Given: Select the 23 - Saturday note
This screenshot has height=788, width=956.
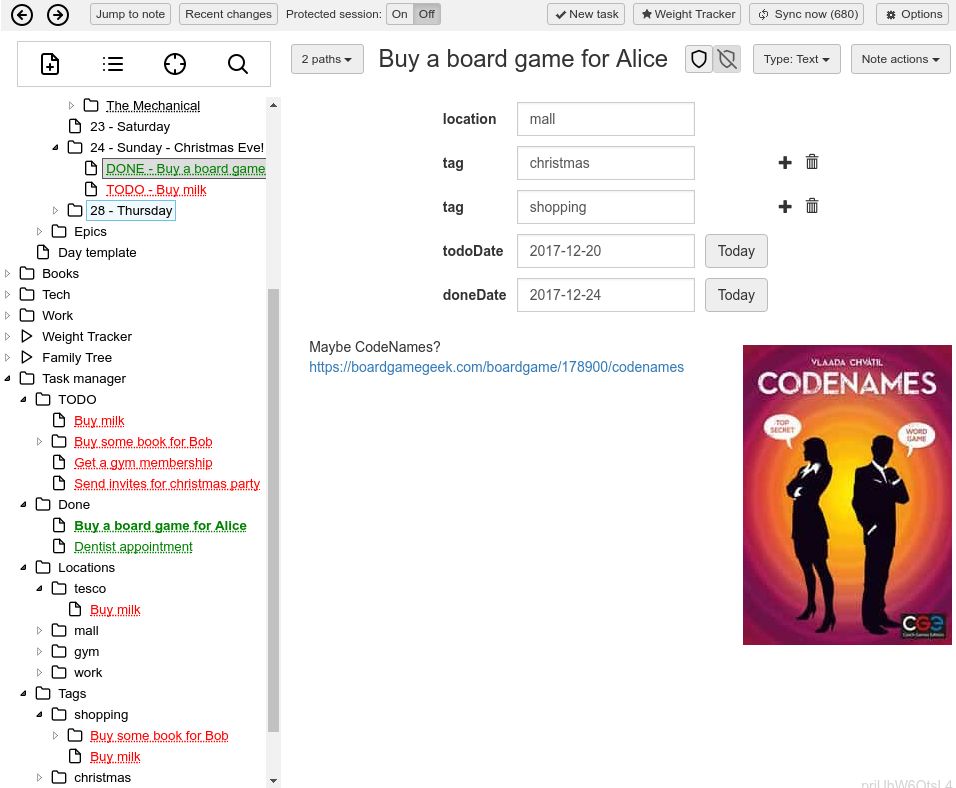Looking at the screenshot, I should click(130, 127).
